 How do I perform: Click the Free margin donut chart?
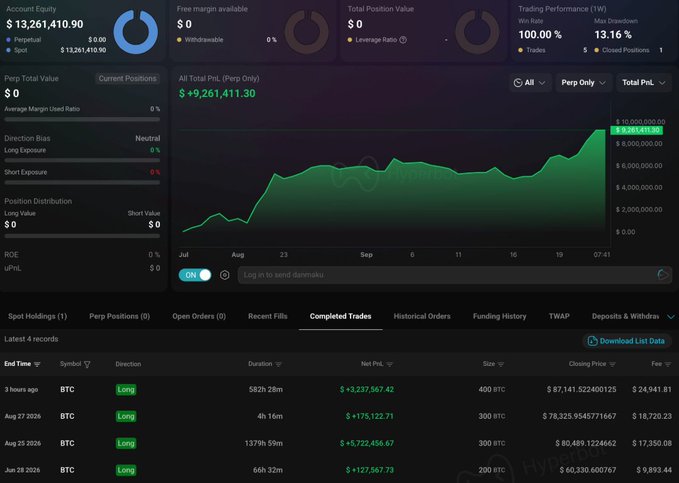[x=307, y=32]
